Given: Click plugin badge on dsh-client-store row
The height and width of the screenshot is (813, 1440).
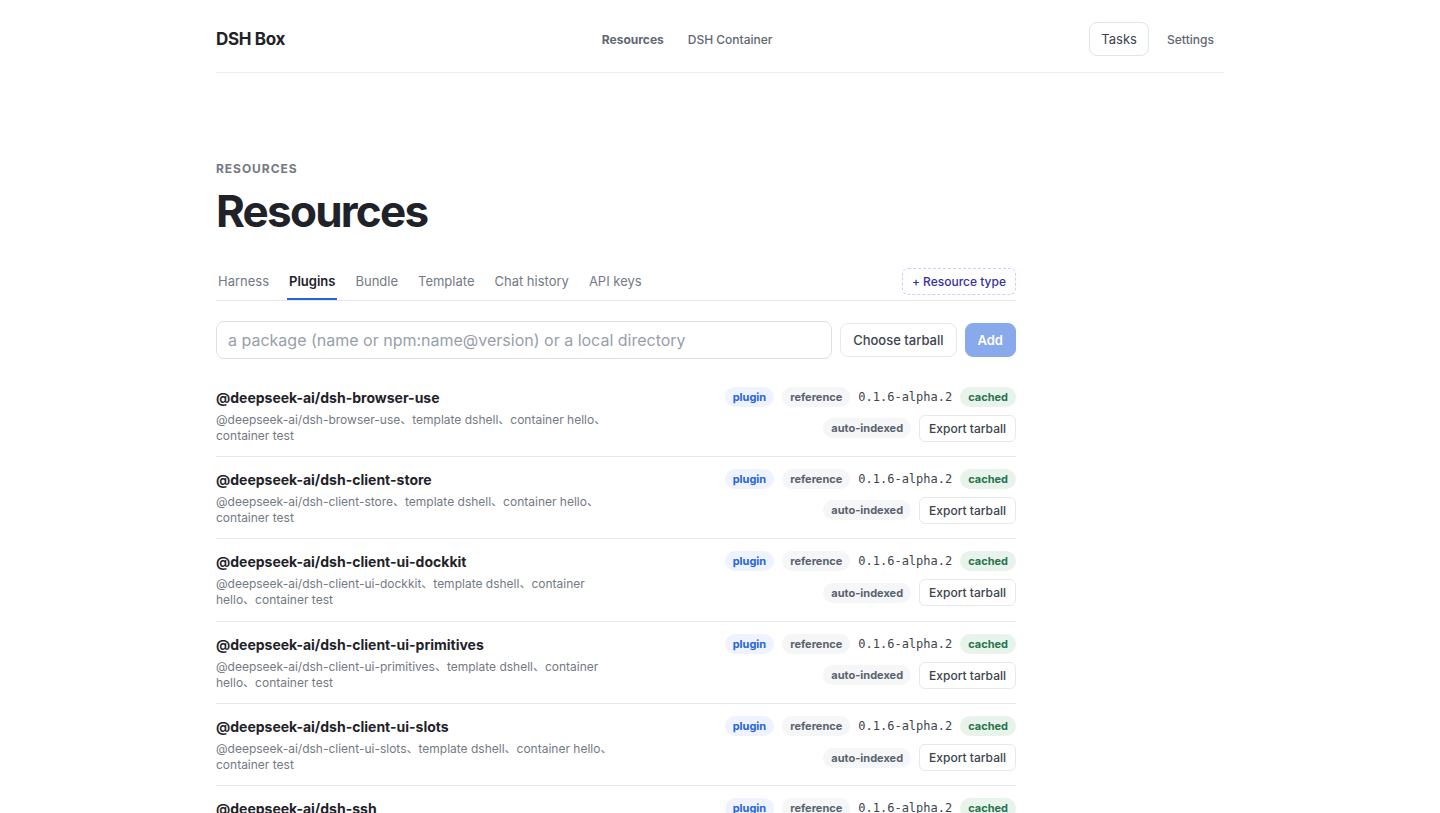Looking at the screenshot, I should [749, 479].
